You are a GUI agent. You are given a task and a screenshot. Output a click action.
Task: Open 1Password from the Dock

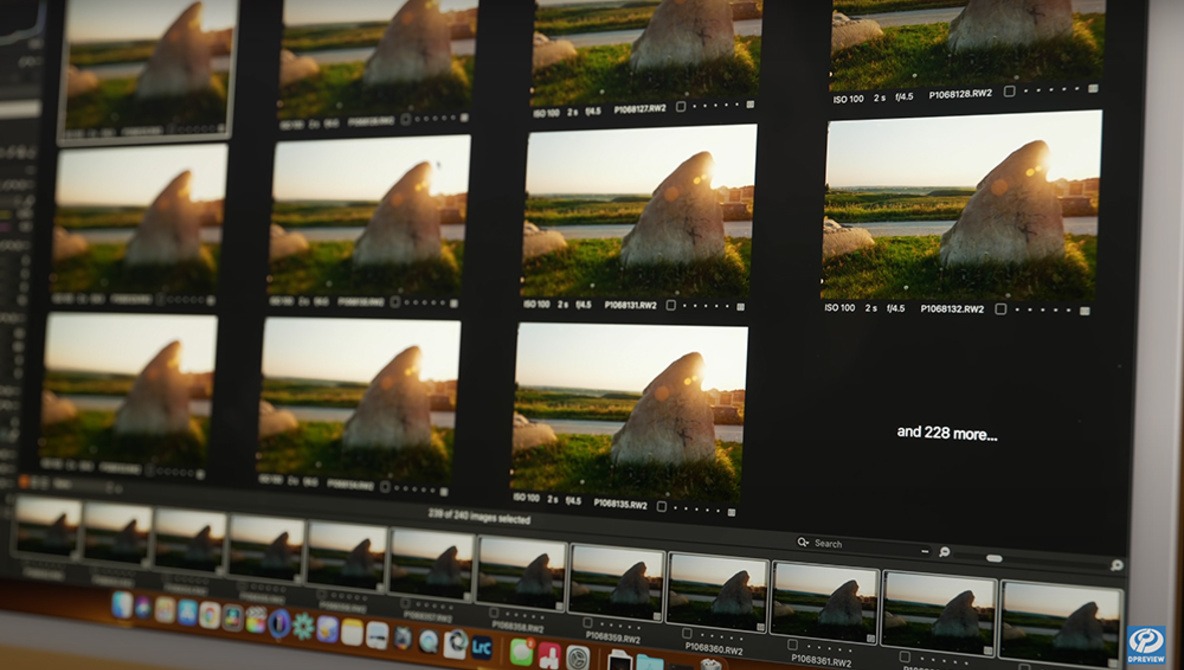(x=279, y=623)
